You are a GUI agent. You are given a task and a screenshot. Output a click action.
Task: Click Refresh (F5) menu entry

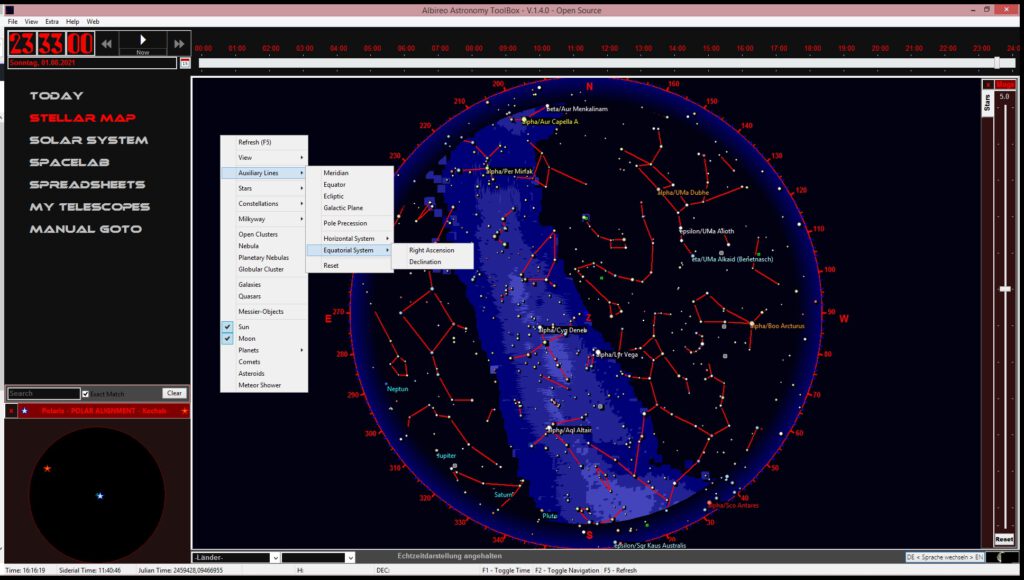point(264,142)
